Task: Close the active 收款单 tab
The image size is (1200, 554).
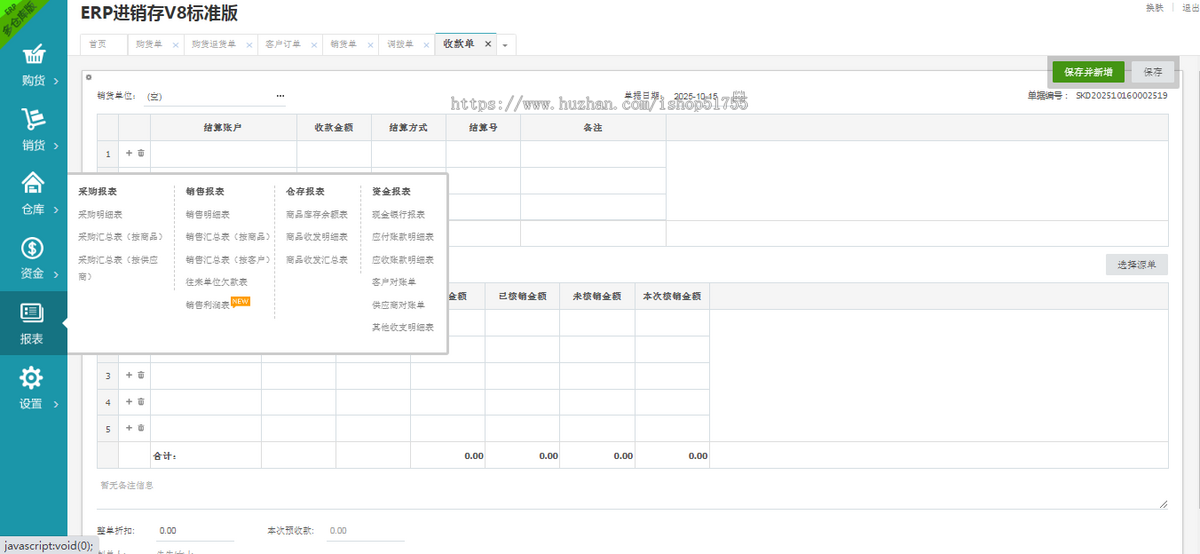Action: (x=488, y=44)
